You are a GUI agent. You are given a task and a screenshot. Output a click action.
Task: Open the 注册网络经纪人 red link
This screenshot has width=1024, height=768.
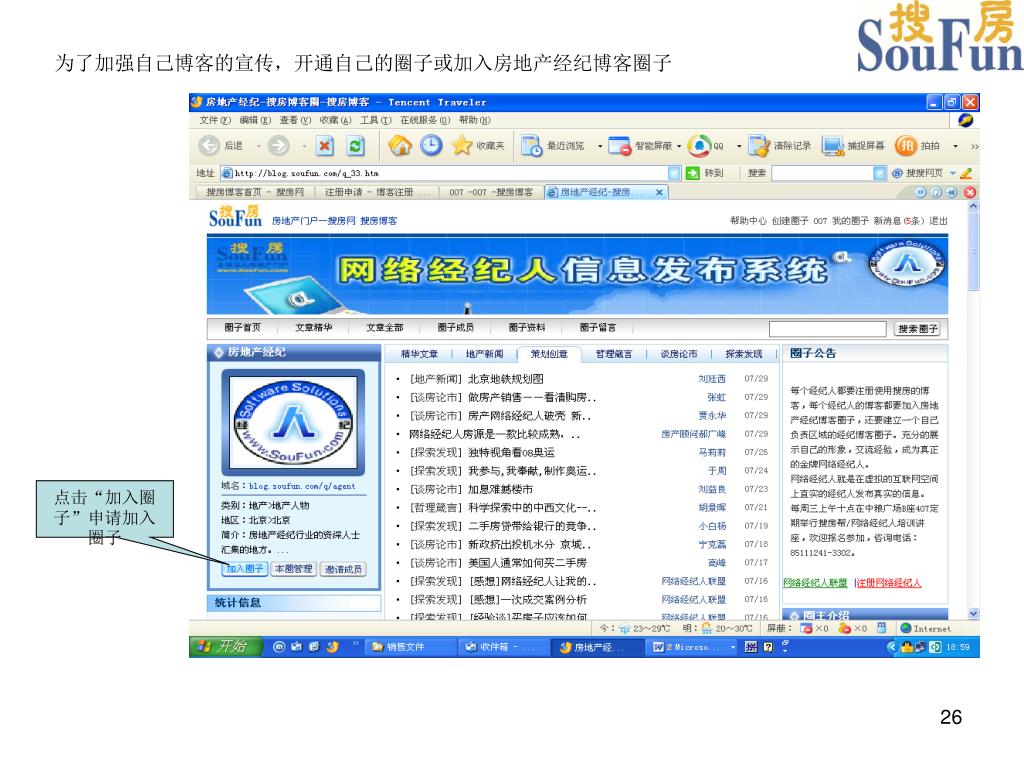coord(889,583)
